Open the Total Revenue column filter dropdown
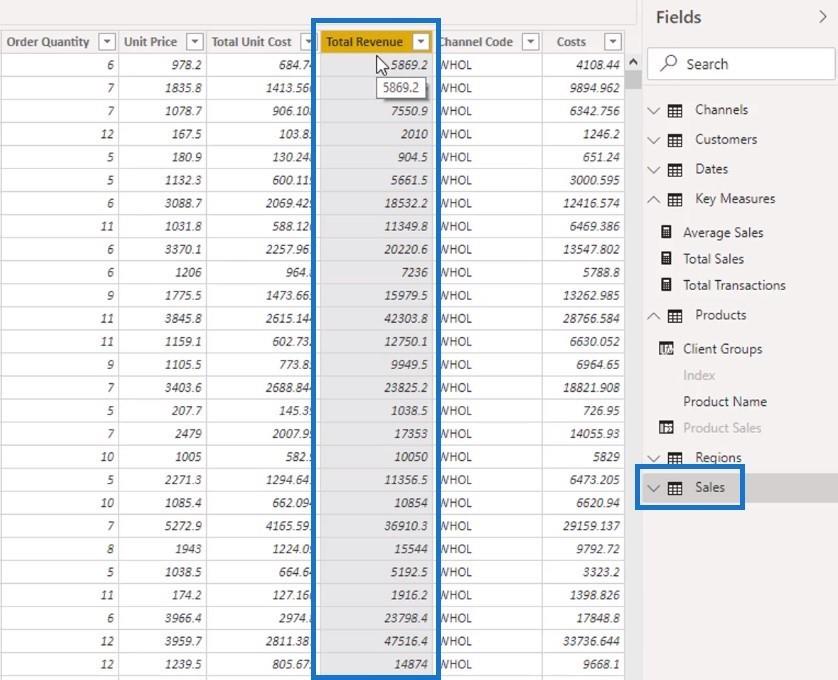This screenshot has width=838, height=680. 421,42
